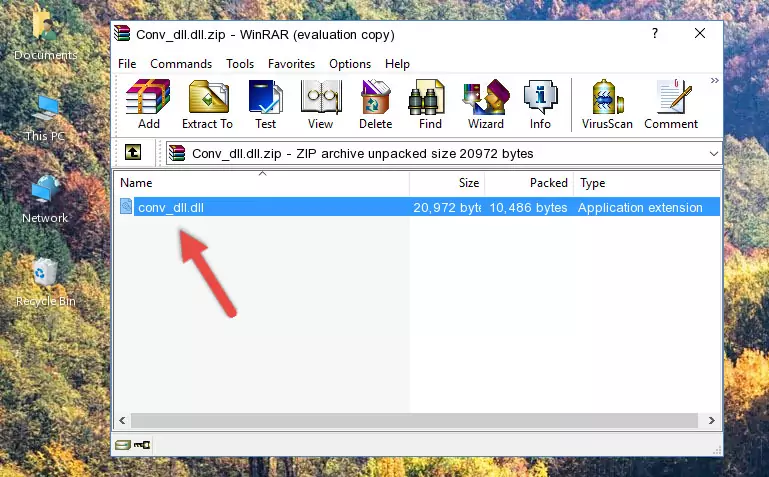Sort by the Name column header
The image size is (769, 477).
tap(262, 183)
